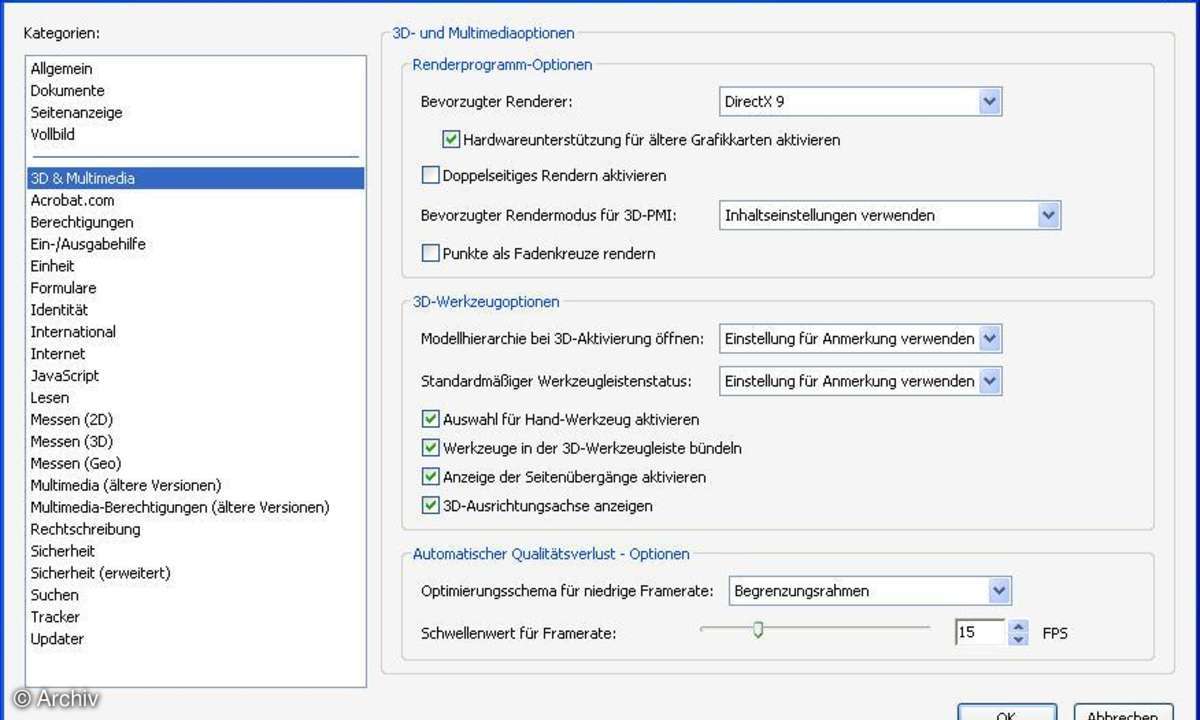Uncheck Werkzeuge in der 3D-Werkzeugleiste bündeln
The width and height of the screenshot is (1200, 720).
430,448
